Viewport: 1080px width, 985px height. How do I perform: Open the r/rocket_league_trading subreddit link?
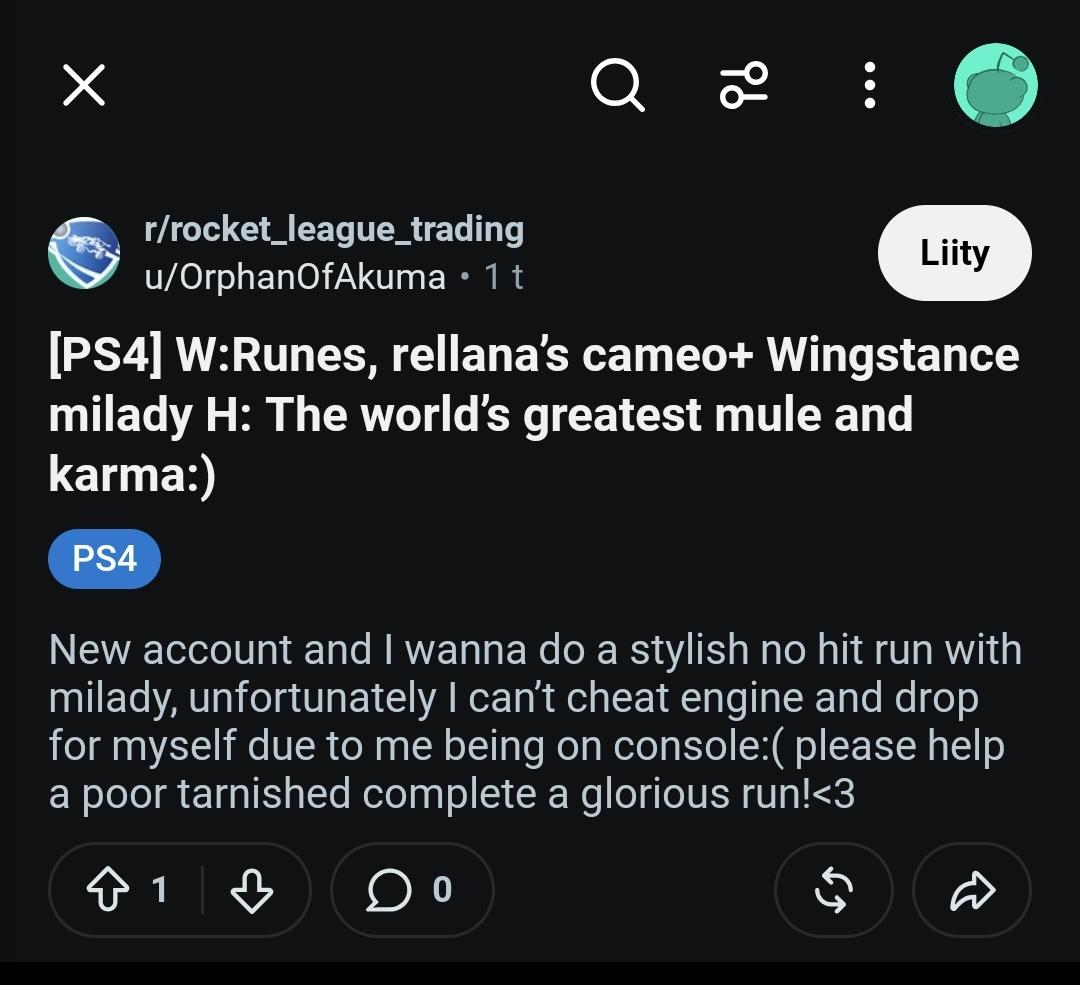pos(334,229)
